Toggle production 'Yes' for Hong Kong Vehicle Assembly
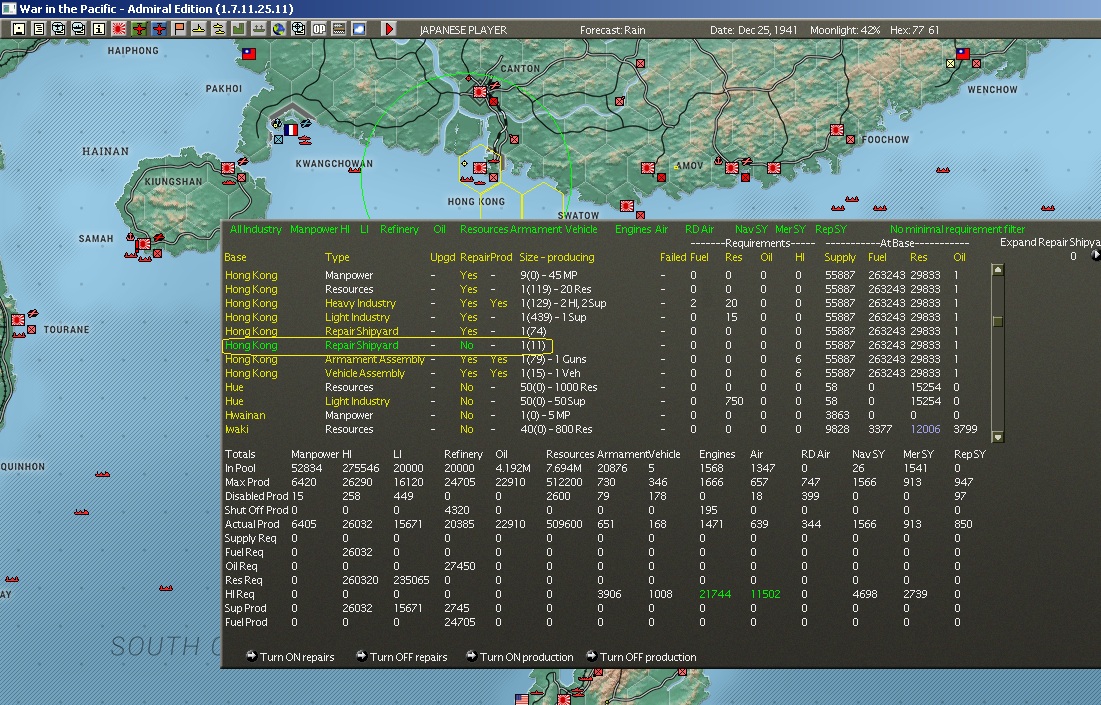The height and width of the screenshot is (705, 1101). (x=498, y=373)
